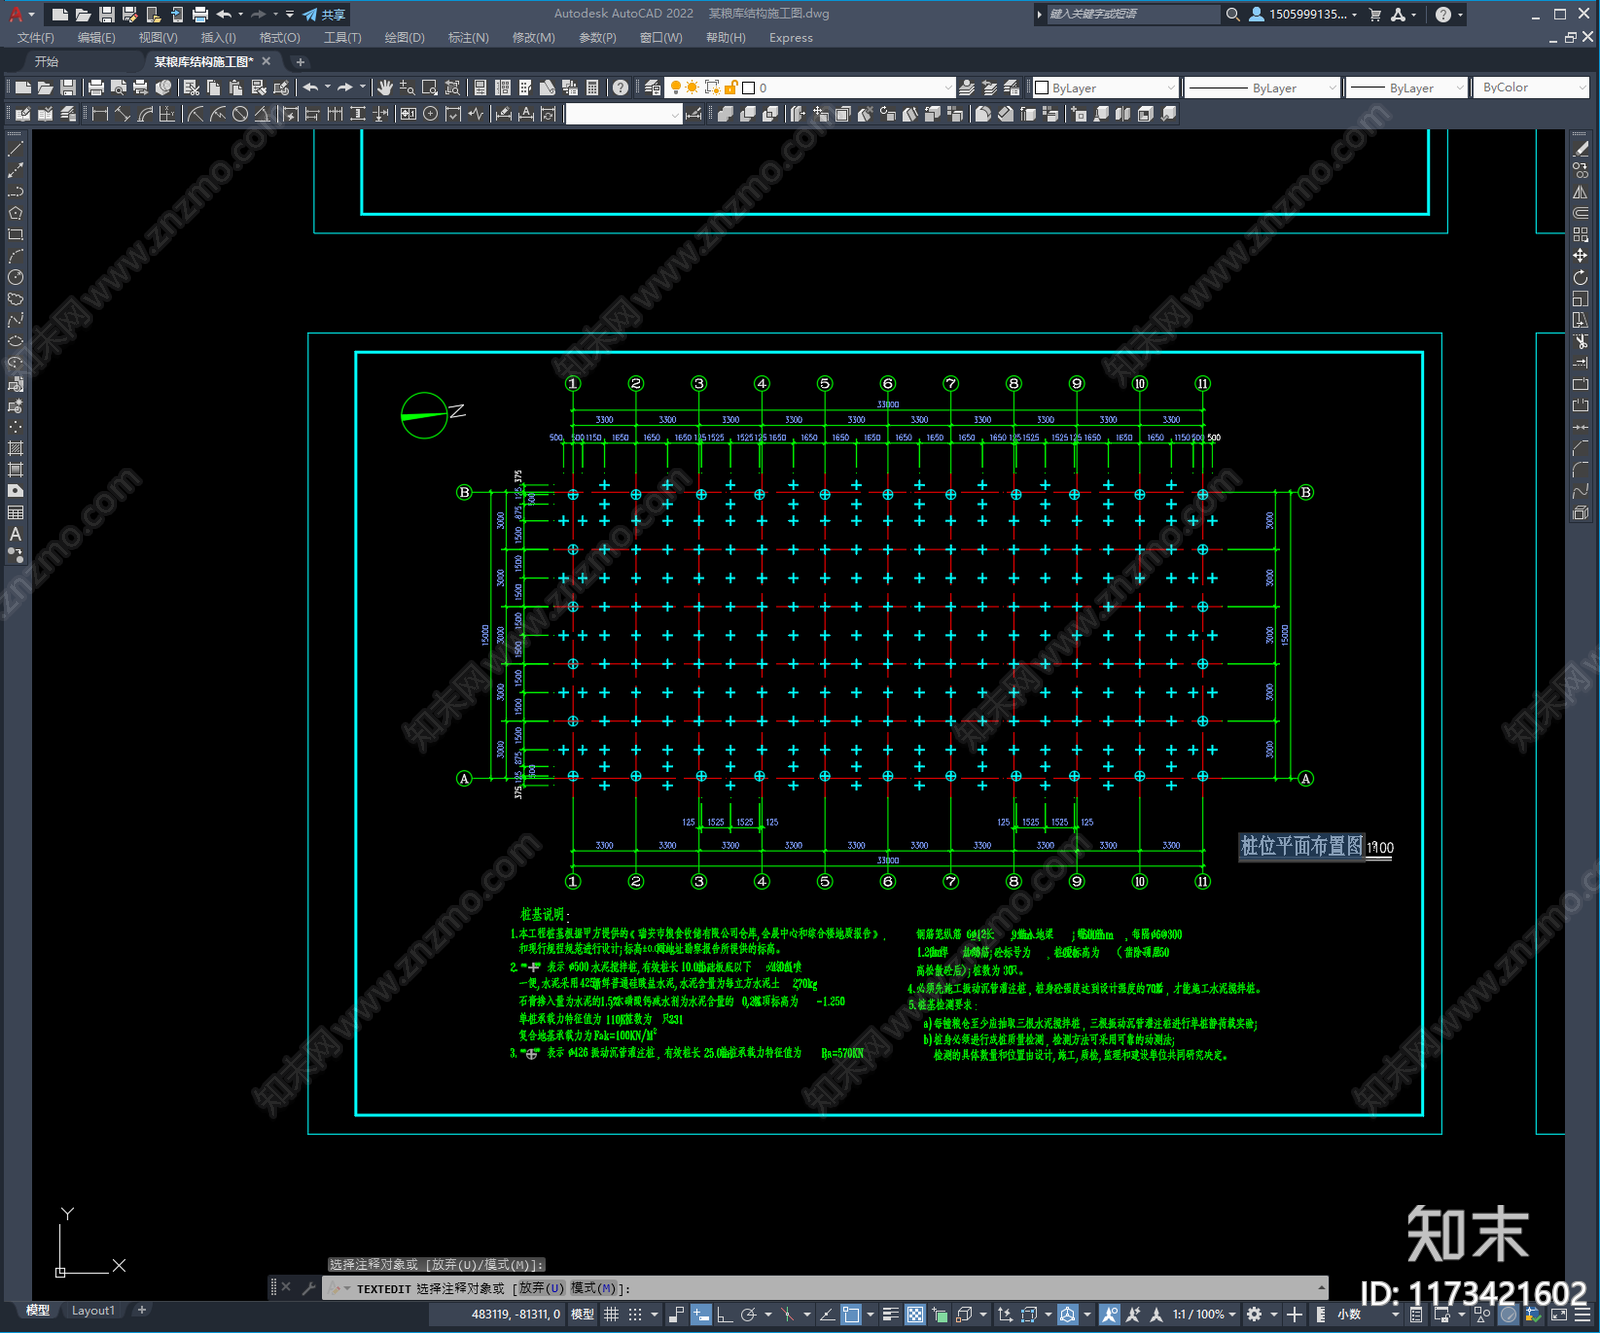This screenshot has height=1333, width=1600.
Task: Select the Linear dimension tool
Action: [x=100, y=114]
